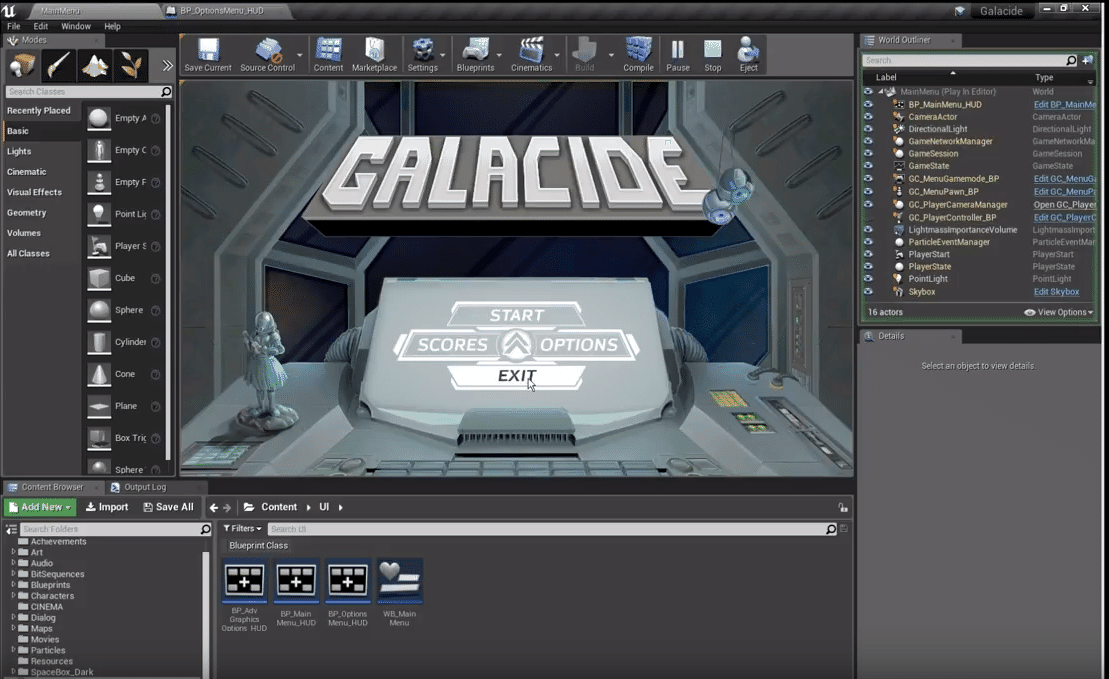
Task: Open the Cinematics toolbar icon
Action: pos(531,54)
